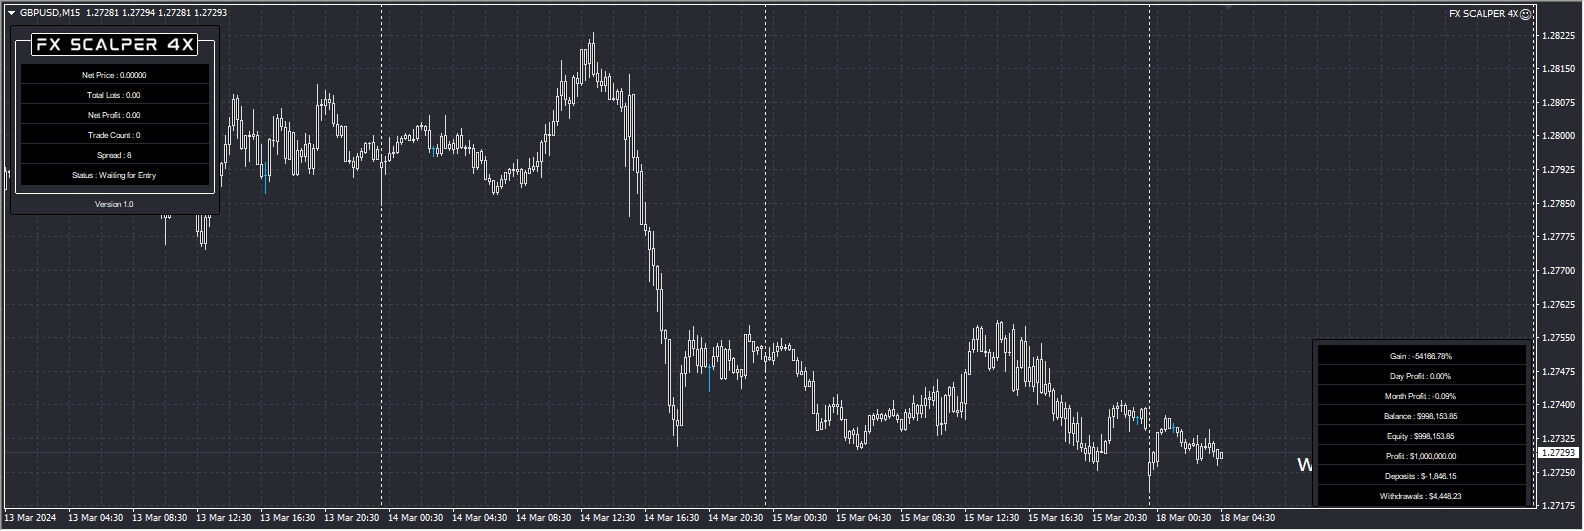Screen dimensions: 1584x531
Task: Click the Balance : $998,153.85 row
Action: pyautogui.click(x=1421, y=416)
